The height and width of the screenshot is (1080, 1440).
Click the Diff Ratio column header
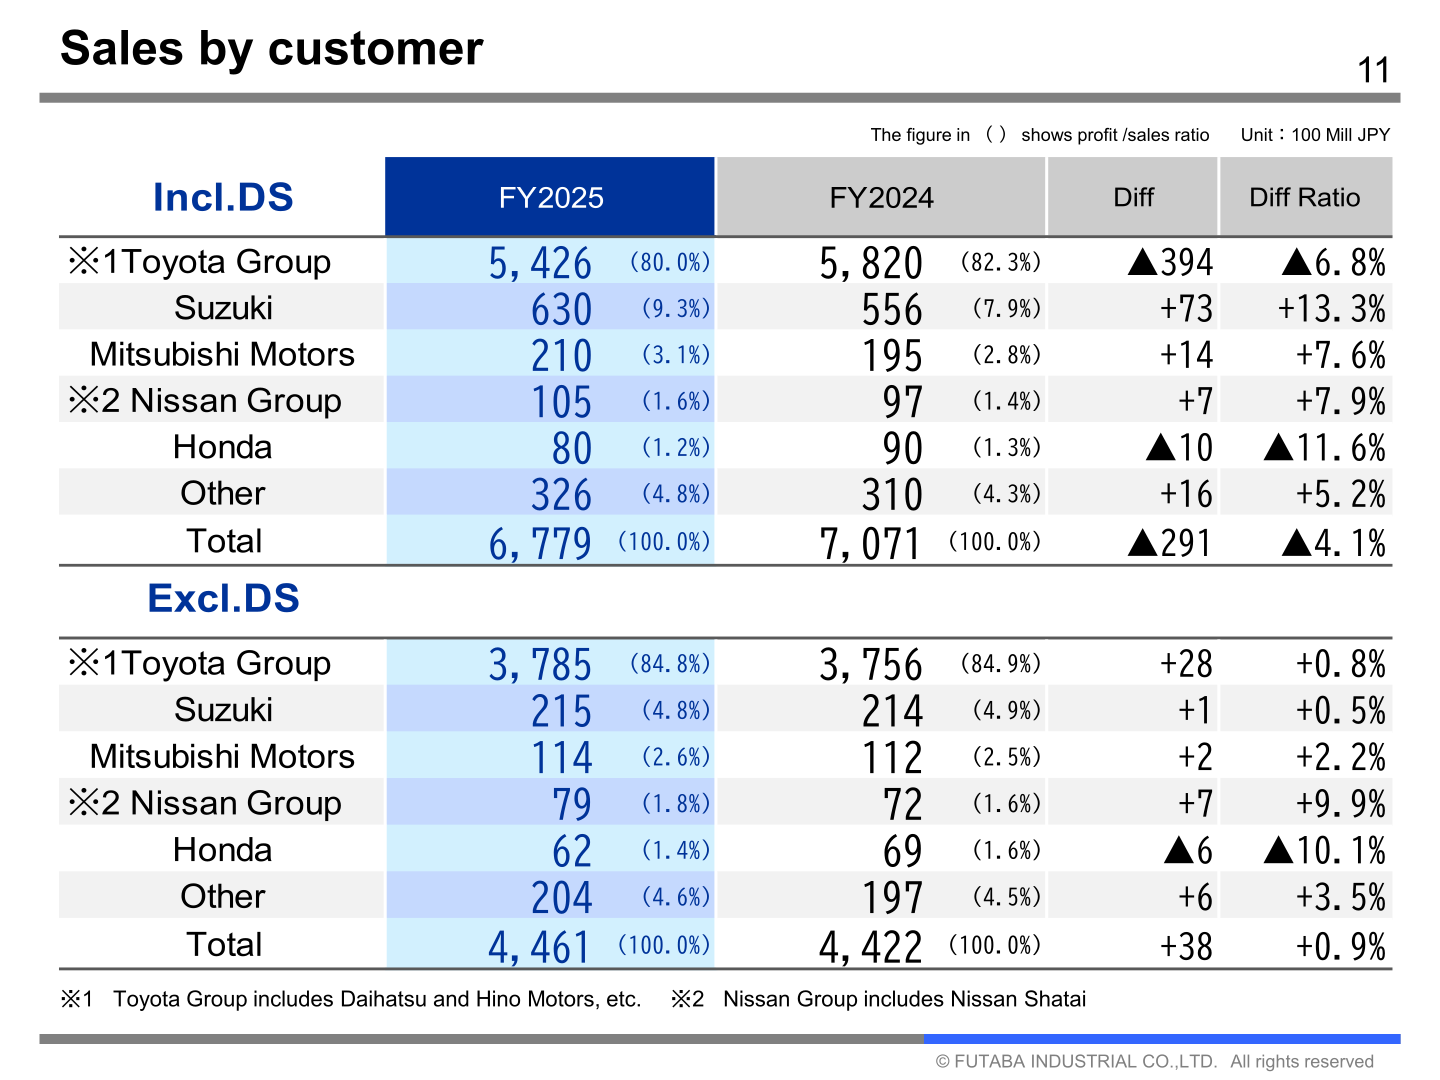(1305, 197)
